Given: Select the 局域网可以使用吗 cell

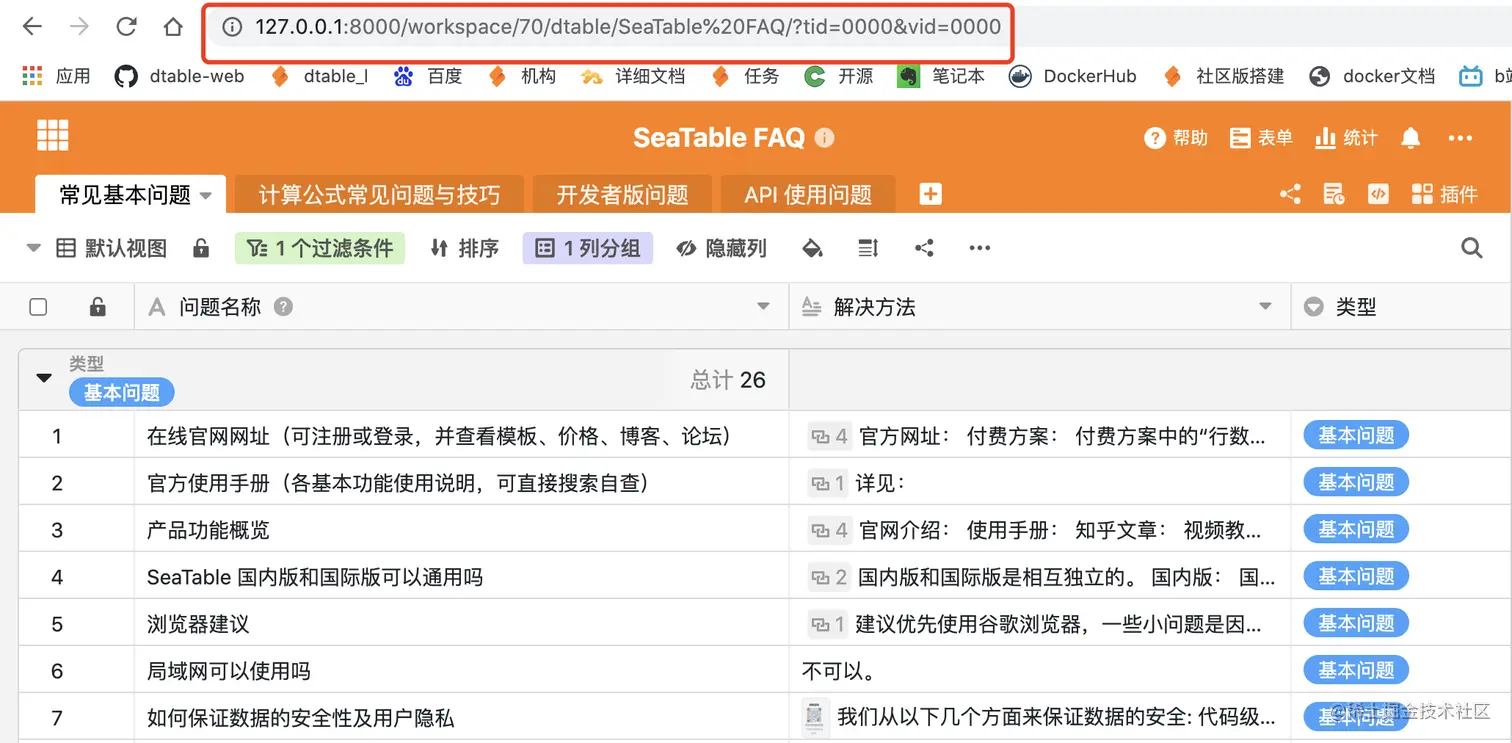Looking at the screenshot, I should (462, 671).
